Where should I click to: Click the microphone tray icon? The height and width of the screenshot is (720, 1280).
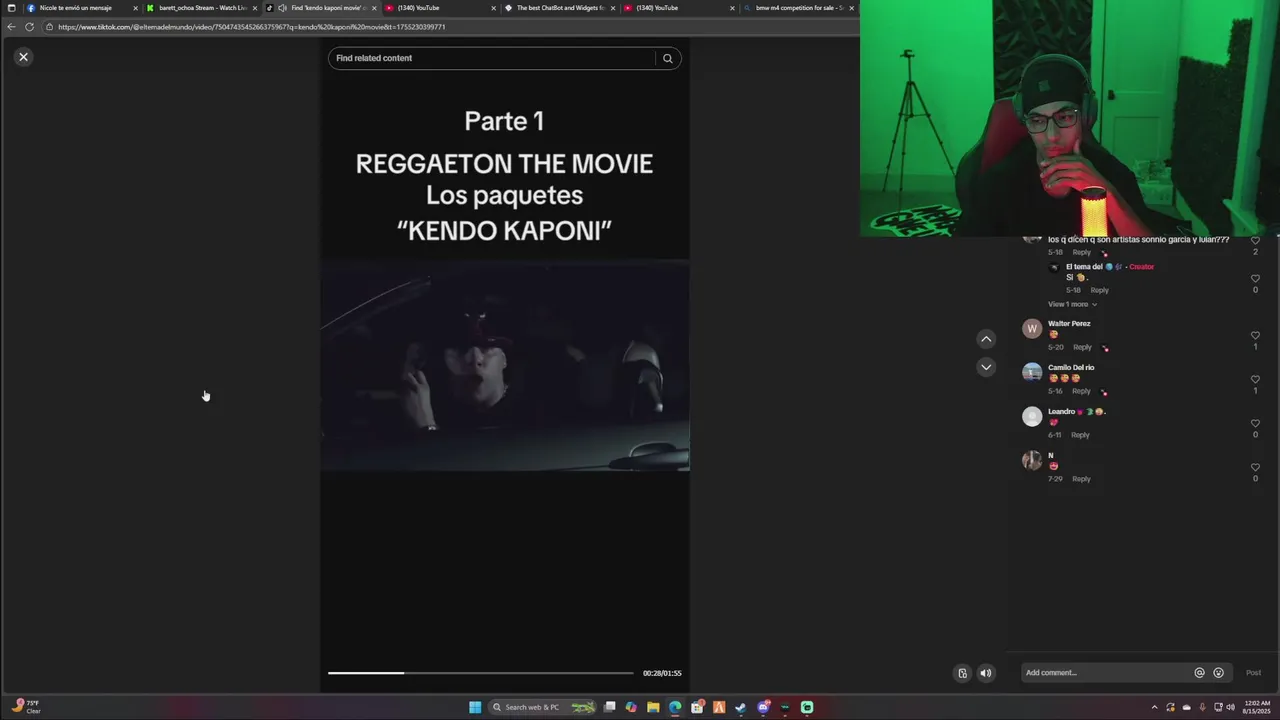(x=1202, y=707)
